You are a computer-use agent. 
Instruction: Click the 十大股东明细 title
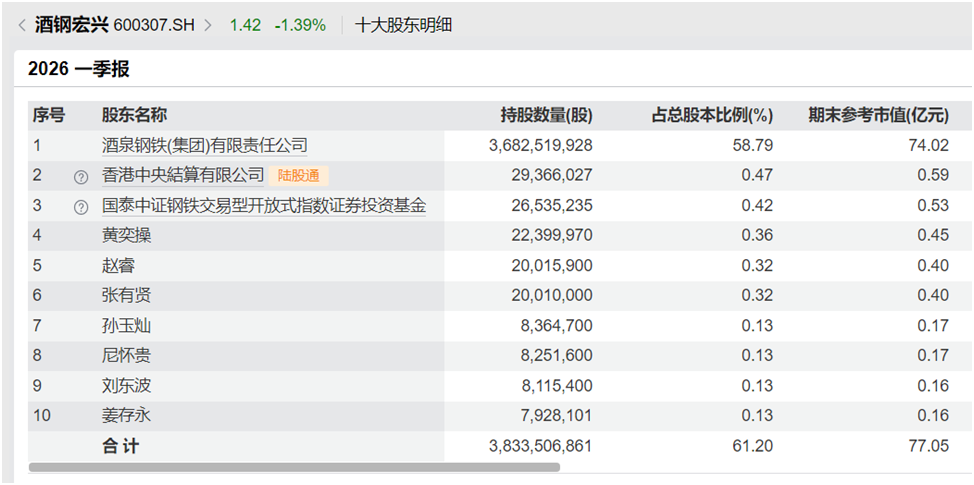click(403, 25)
